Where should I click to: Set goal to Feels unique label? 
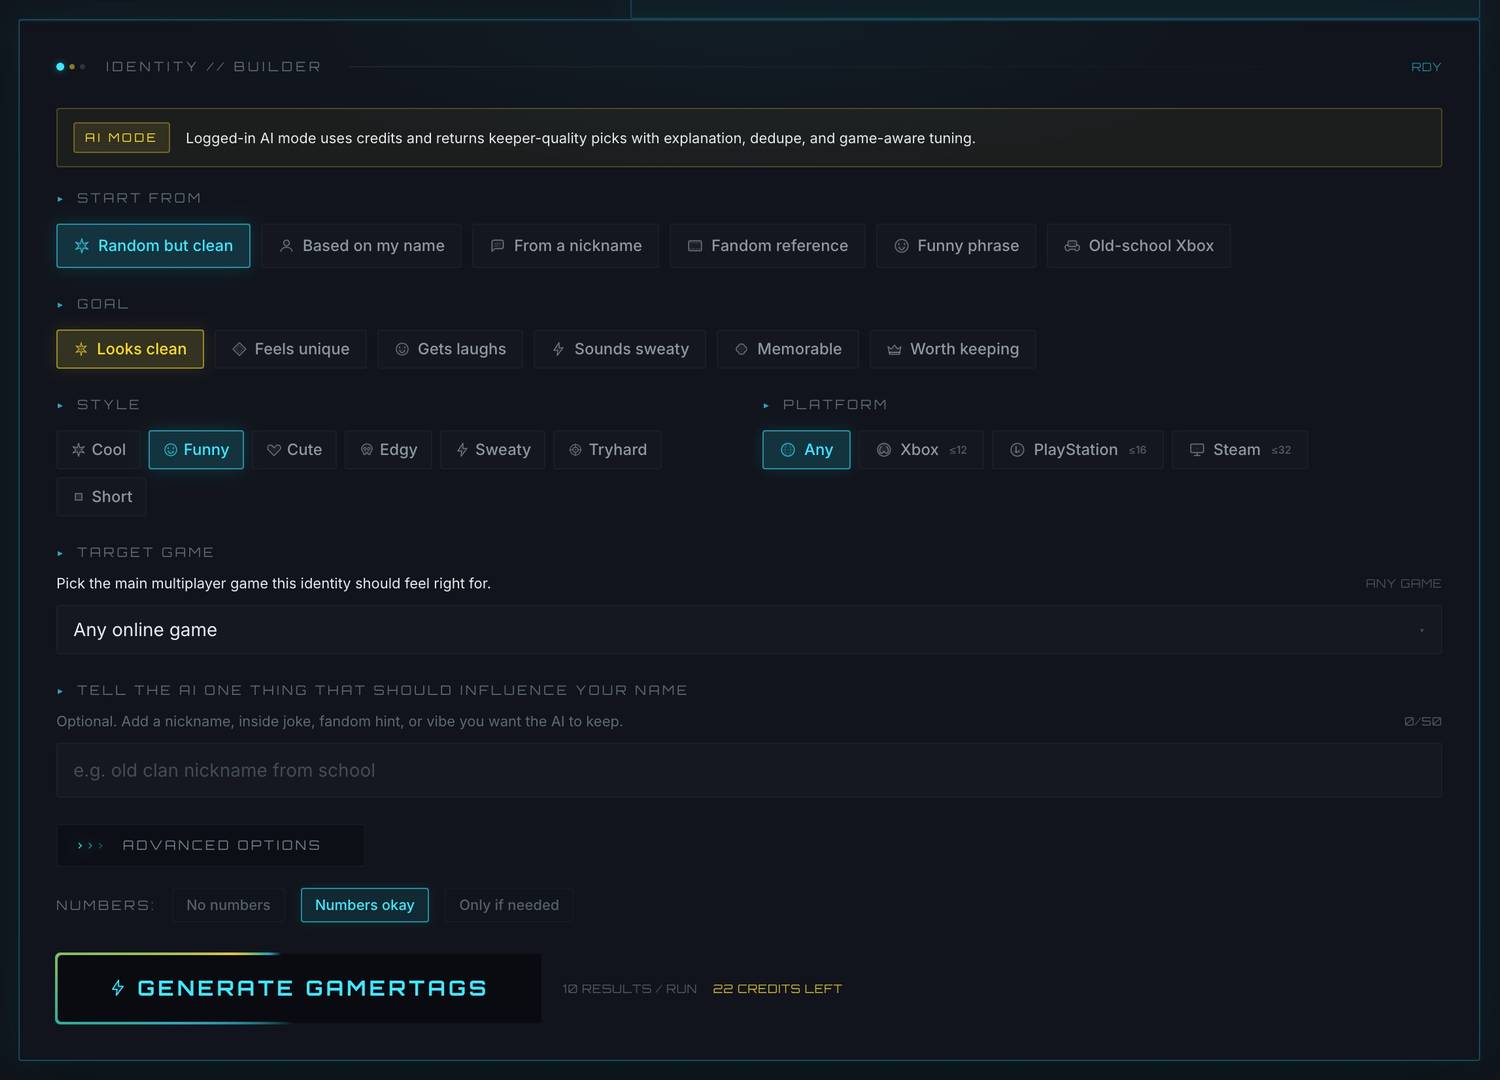tap(302, 349)
